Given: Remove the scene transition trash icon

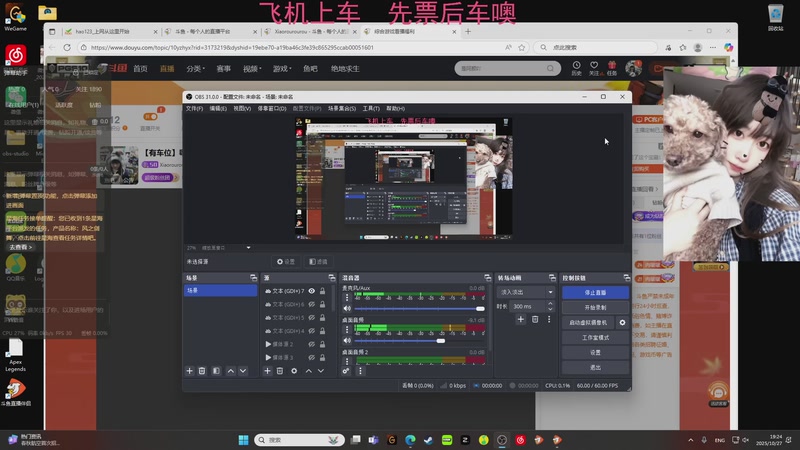Looking at the screenshot, I should pyautogui.click(x=535, y=319).
